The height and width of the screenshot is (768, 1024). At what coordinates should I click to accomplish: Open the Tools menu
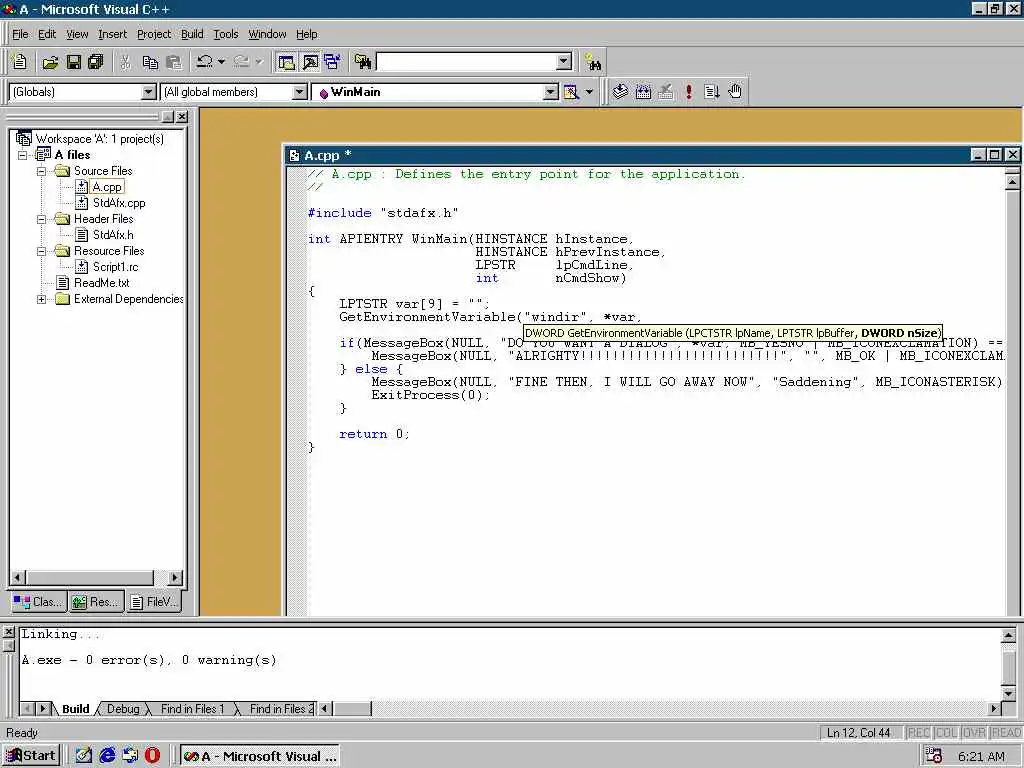pos(226,34)
